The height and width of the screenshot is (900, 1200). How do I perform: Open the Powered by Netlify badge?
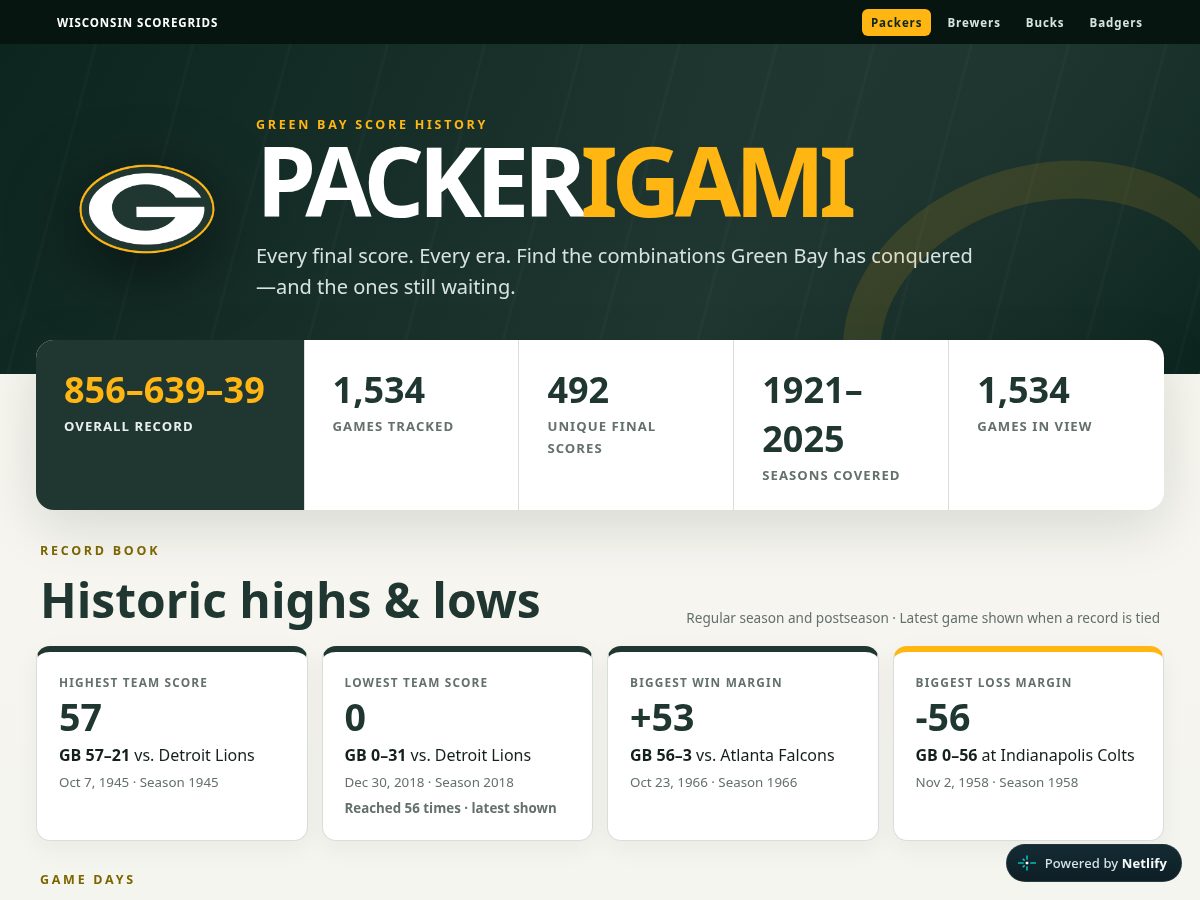tap(1094, 863)
